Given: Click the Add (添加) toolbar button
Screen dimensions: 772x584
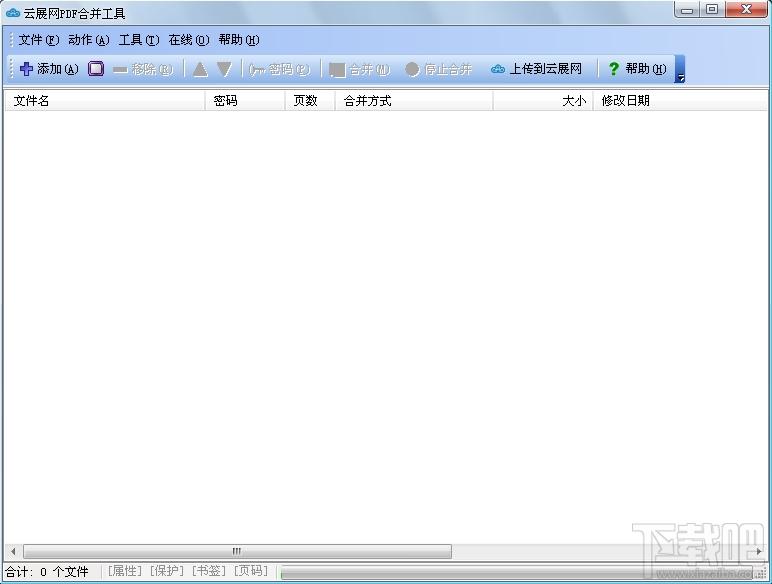Looking at the screenshot, I should [x=49, y=69].
